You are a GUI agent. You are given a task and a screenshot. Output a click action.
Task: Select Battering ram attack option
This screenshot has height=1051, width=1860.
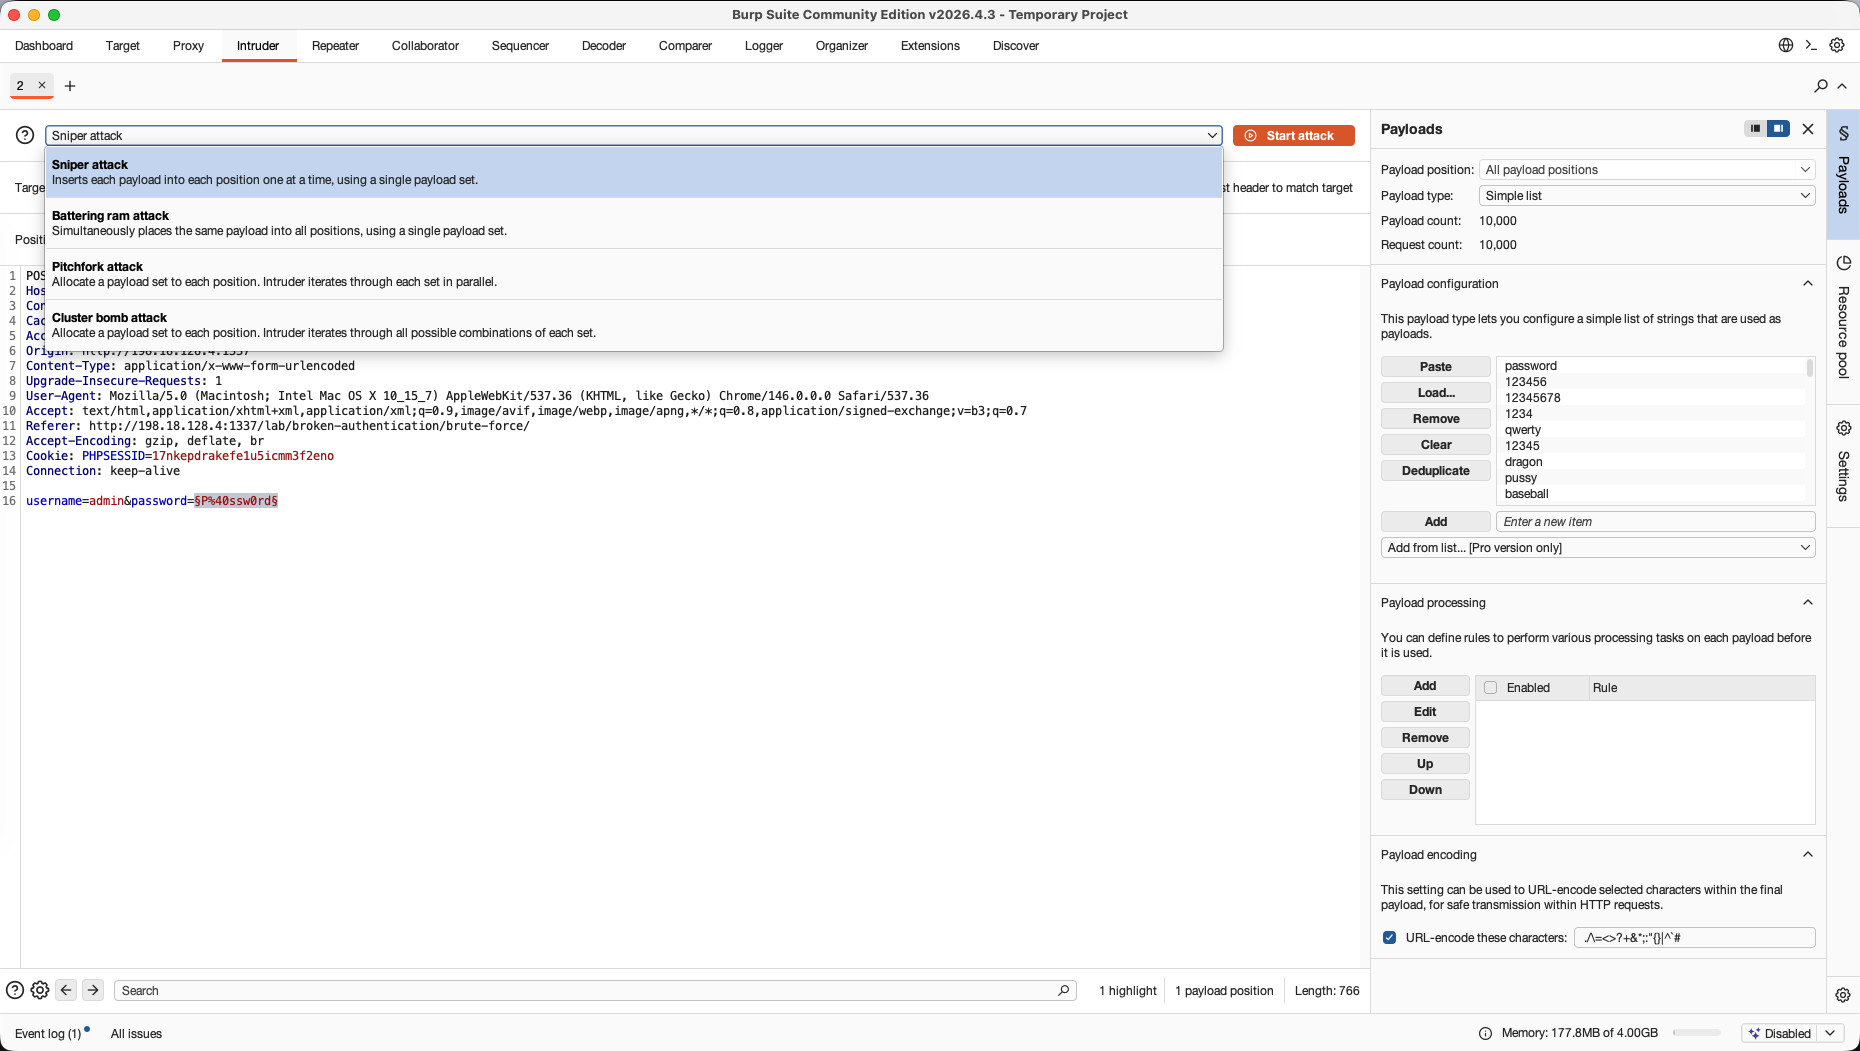tap(634, 223)
